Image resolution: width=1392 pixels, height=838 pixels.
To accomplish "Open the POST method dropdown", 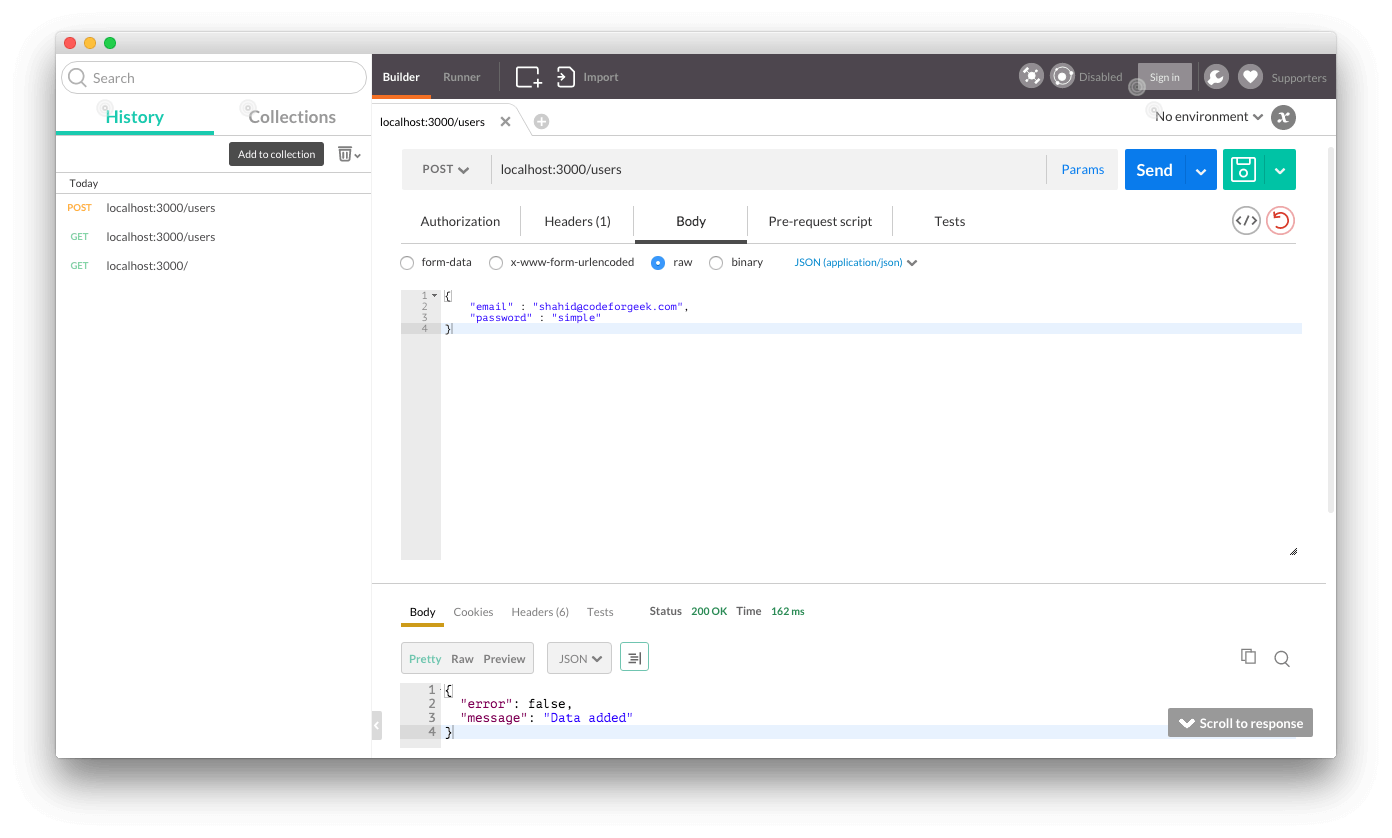I will [445, 170].
